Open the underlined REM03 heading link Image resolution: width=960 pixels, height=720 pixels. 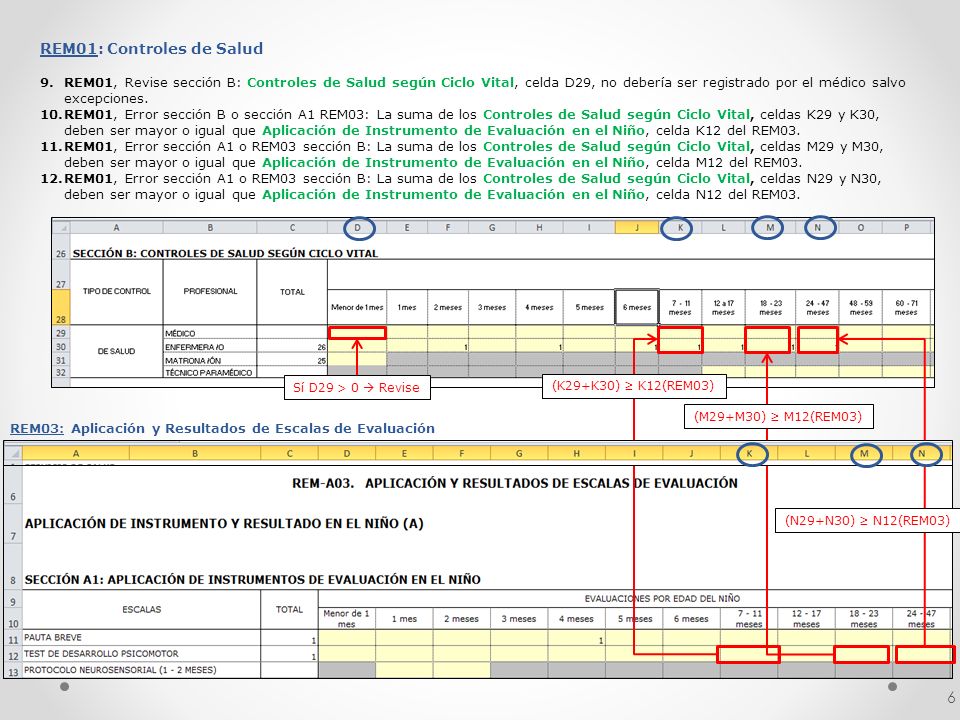pos(37,429)
